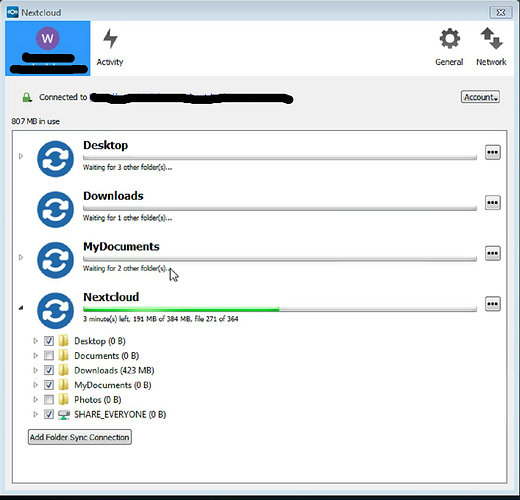Click the SHARE_EVERYONE shared drive icon

[64, 414]
